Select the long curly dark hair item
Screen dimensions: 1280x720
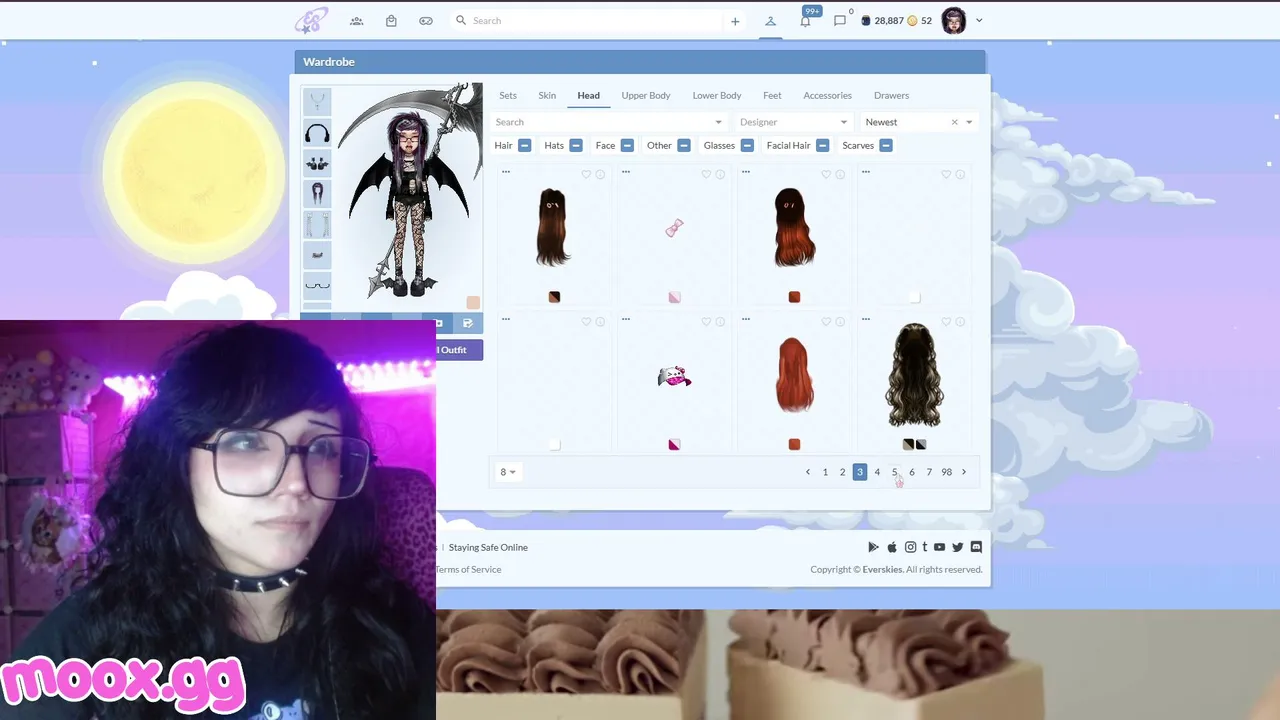(913, 375)
